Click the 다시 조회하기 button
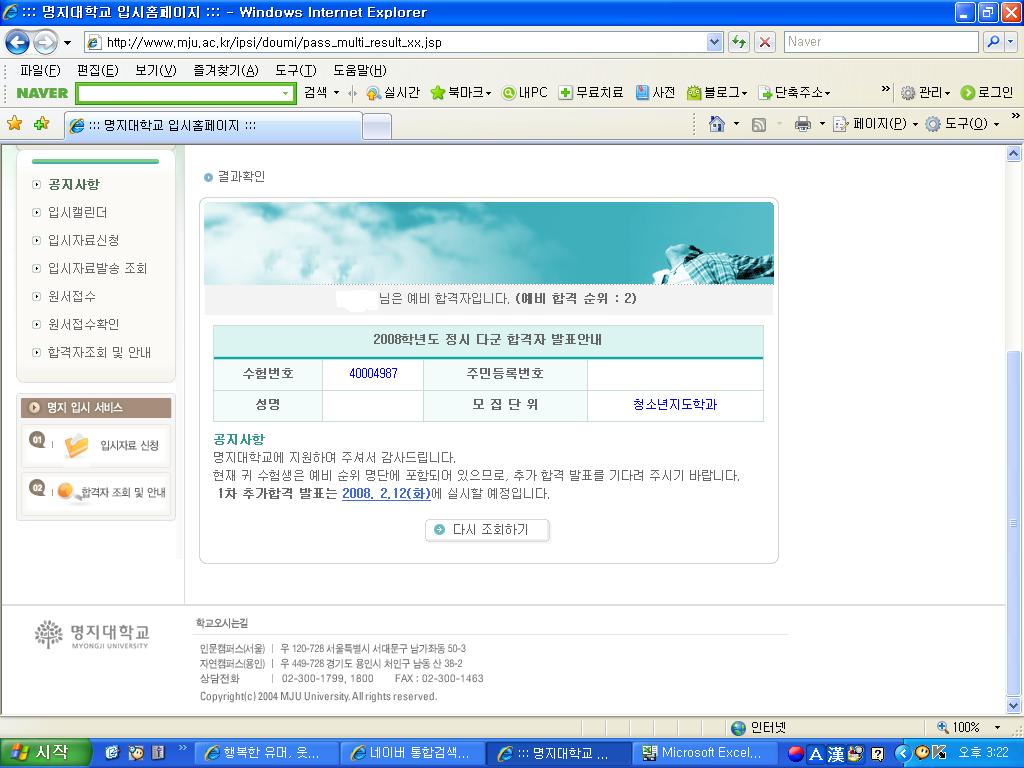The image size is (1024, 768). 487,530
